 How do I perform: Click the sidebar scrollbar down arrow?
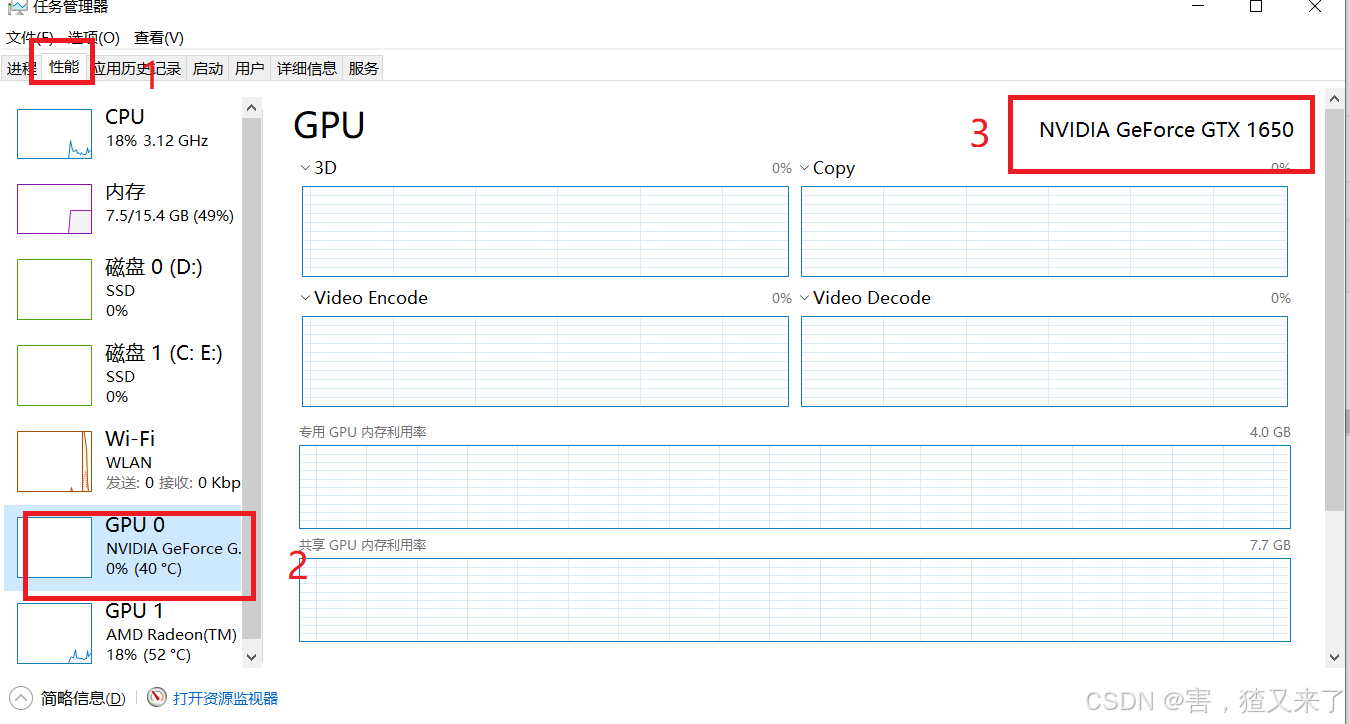click(x=251, y=656)
